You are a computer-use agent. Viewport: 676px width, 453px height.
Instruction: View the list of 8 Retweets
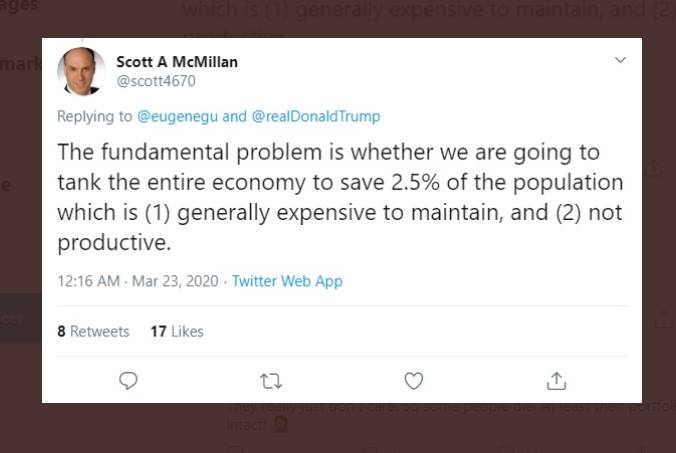click(x=93, y=331)
